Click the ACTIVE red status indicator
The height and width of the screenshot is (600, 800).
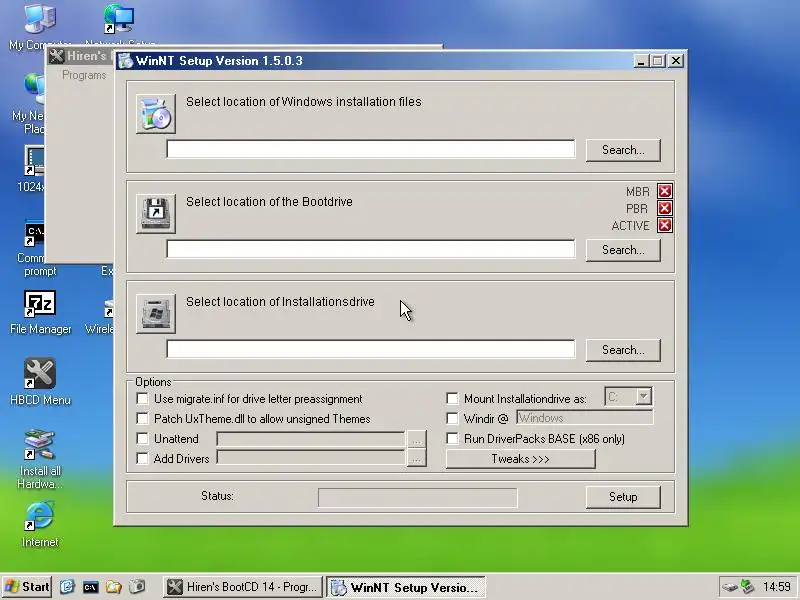pyautogui.click(x=664, y=226)
